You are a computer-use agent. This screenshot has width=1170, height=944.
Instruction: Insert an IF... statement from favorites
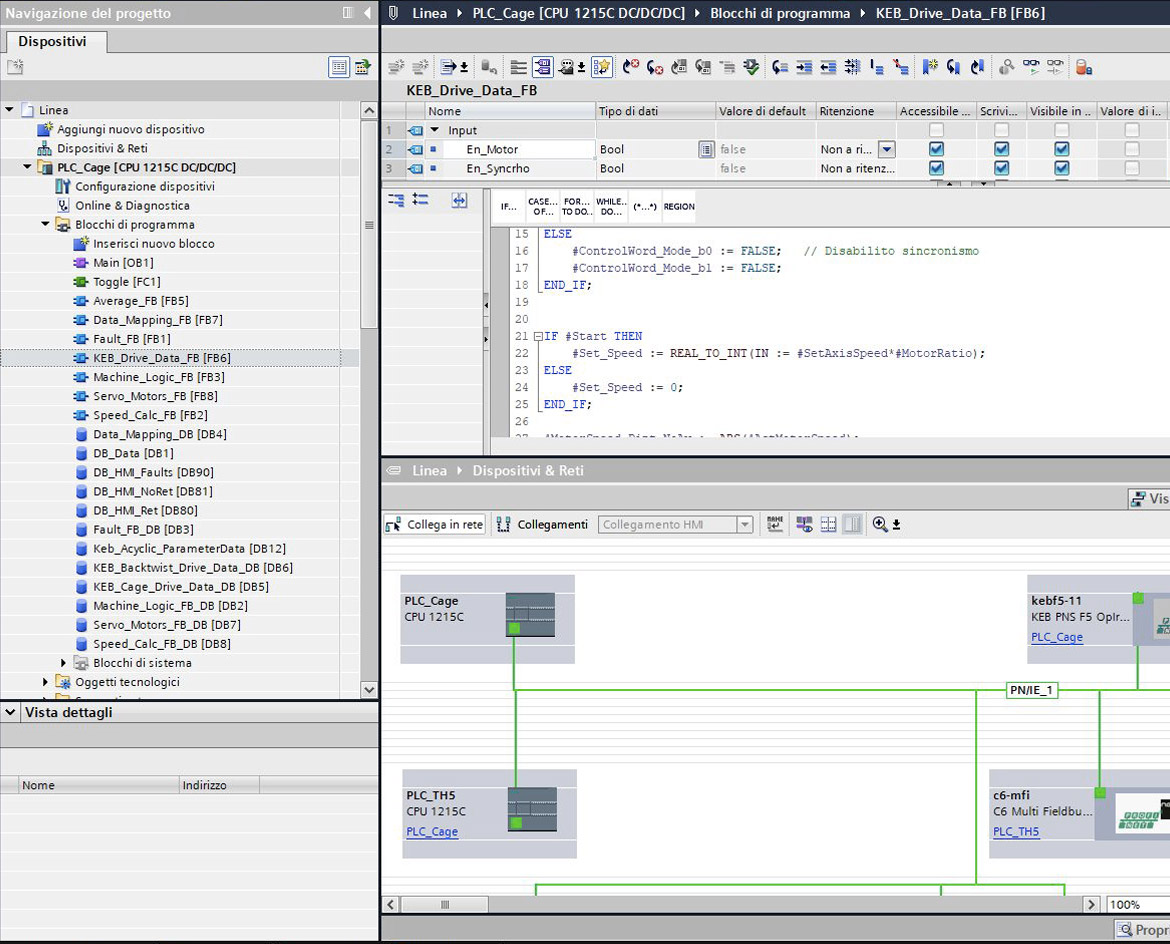(x=509, y=206)
